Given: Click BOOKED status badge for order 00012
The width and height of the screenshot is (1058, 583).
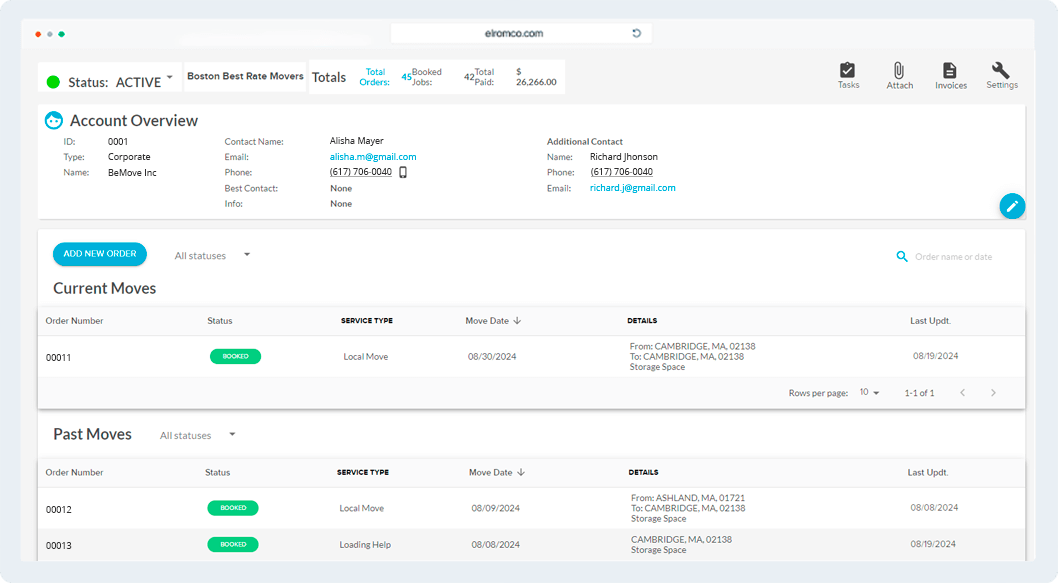Looking at the screenshot, I should 233,508.
